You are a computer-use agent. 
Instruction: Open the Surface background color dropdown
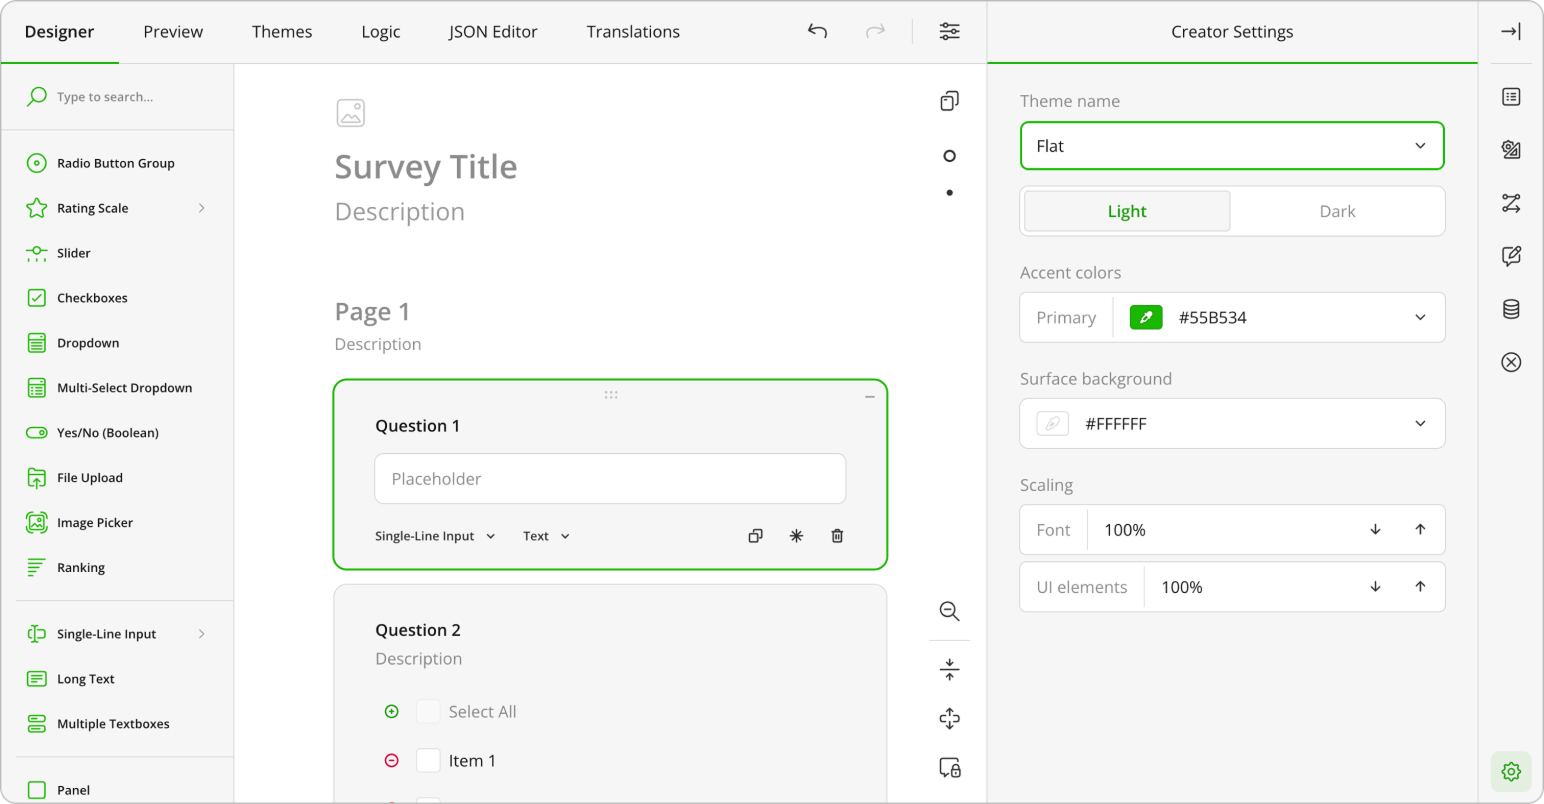click(x=1420, y=423)
